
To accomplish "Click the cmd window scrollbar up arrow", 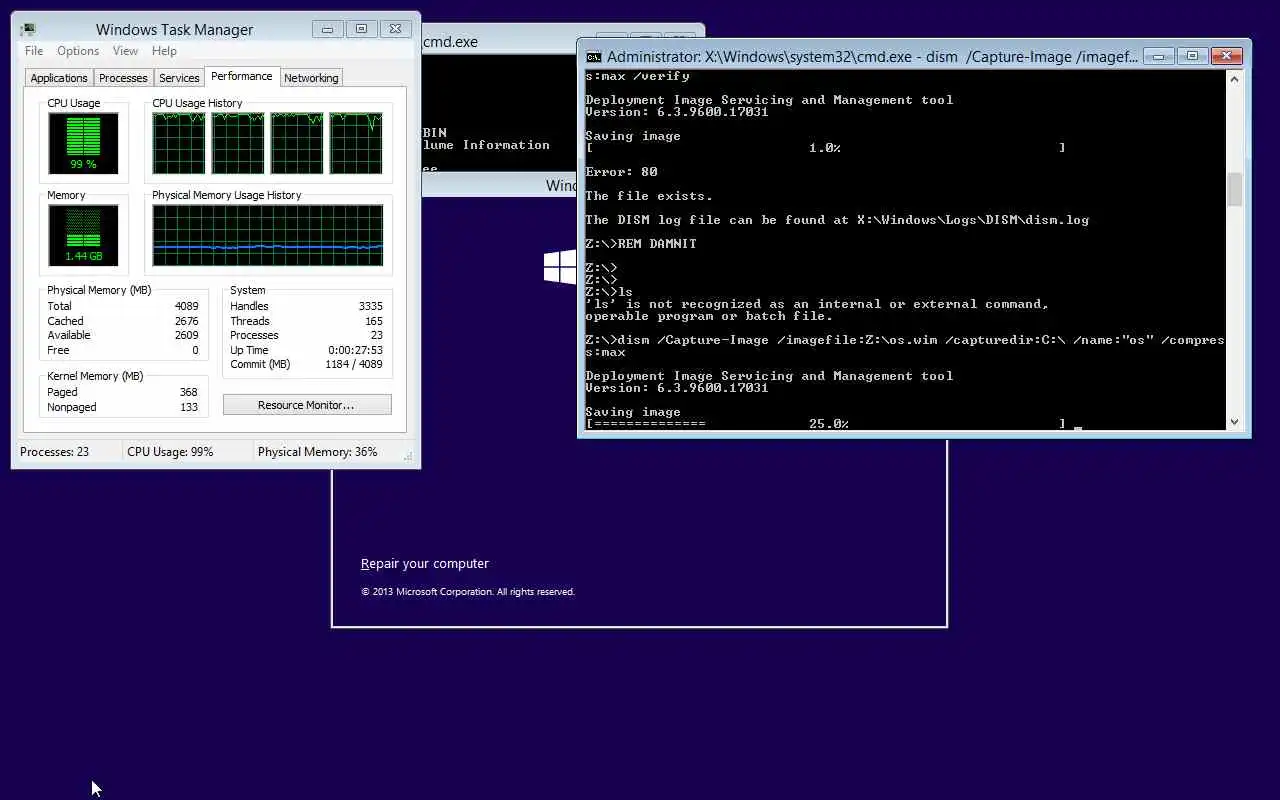I will pos(1234,78).
